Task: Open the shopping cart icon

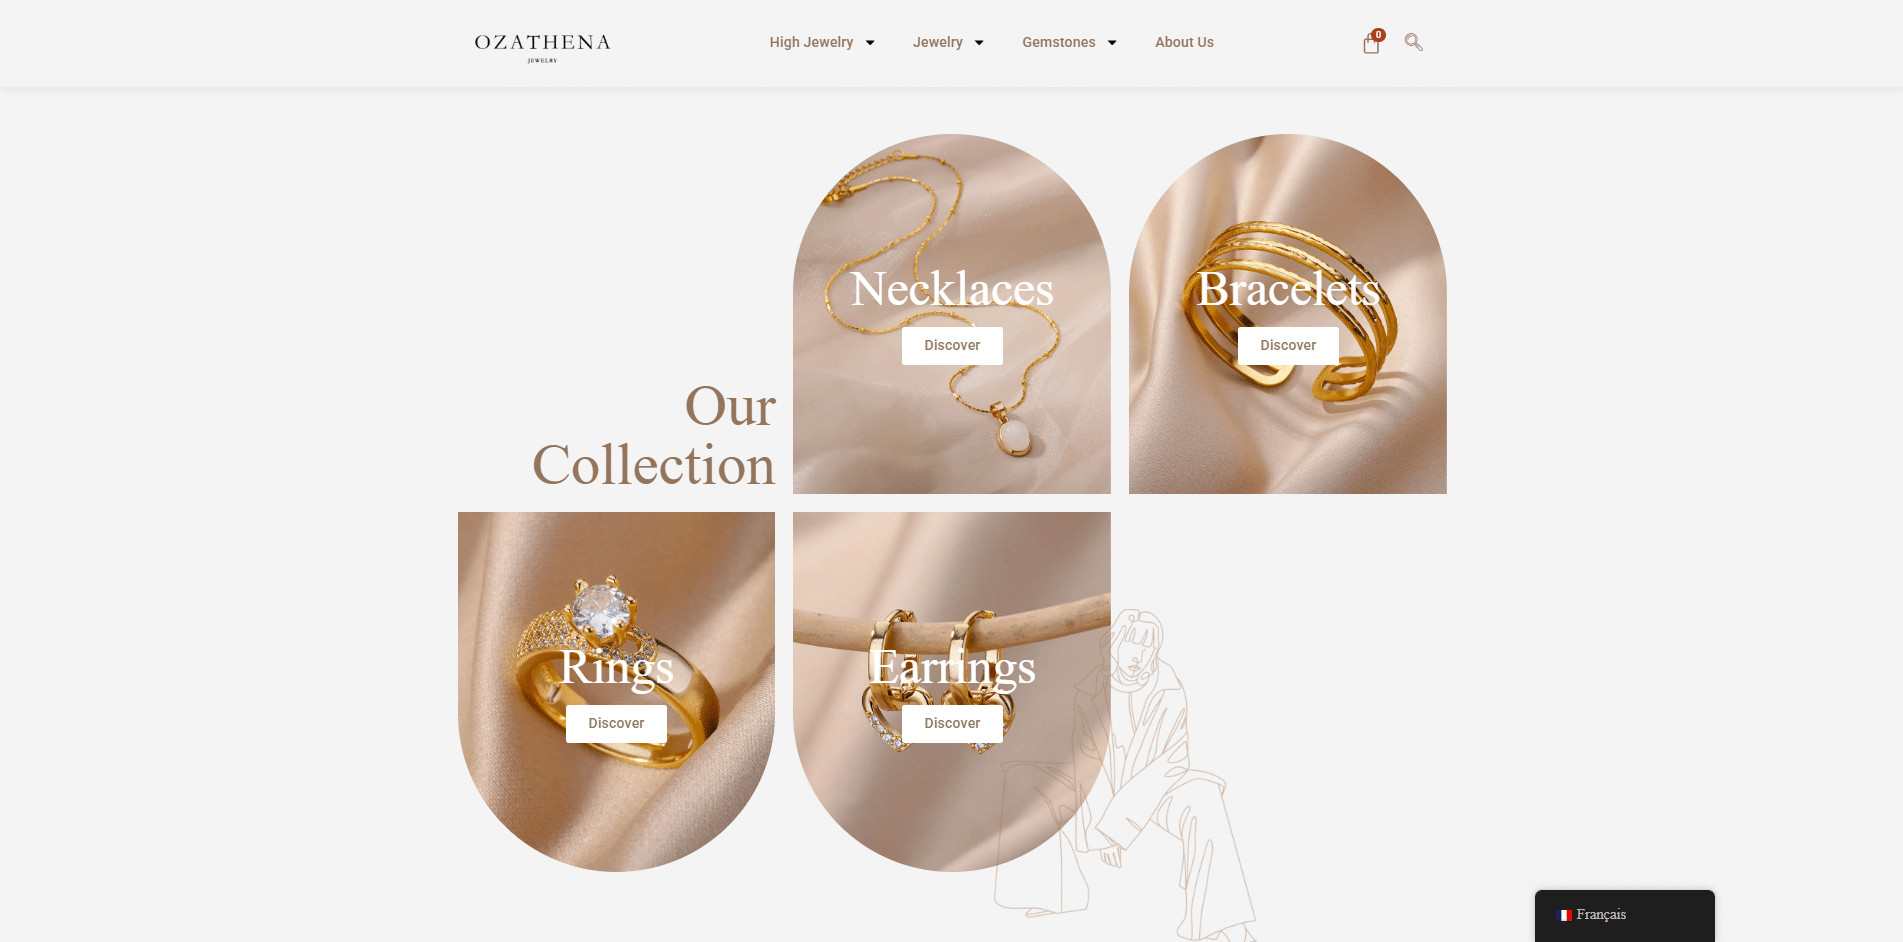Action: pyautogui.click(x=1371, y=44)
